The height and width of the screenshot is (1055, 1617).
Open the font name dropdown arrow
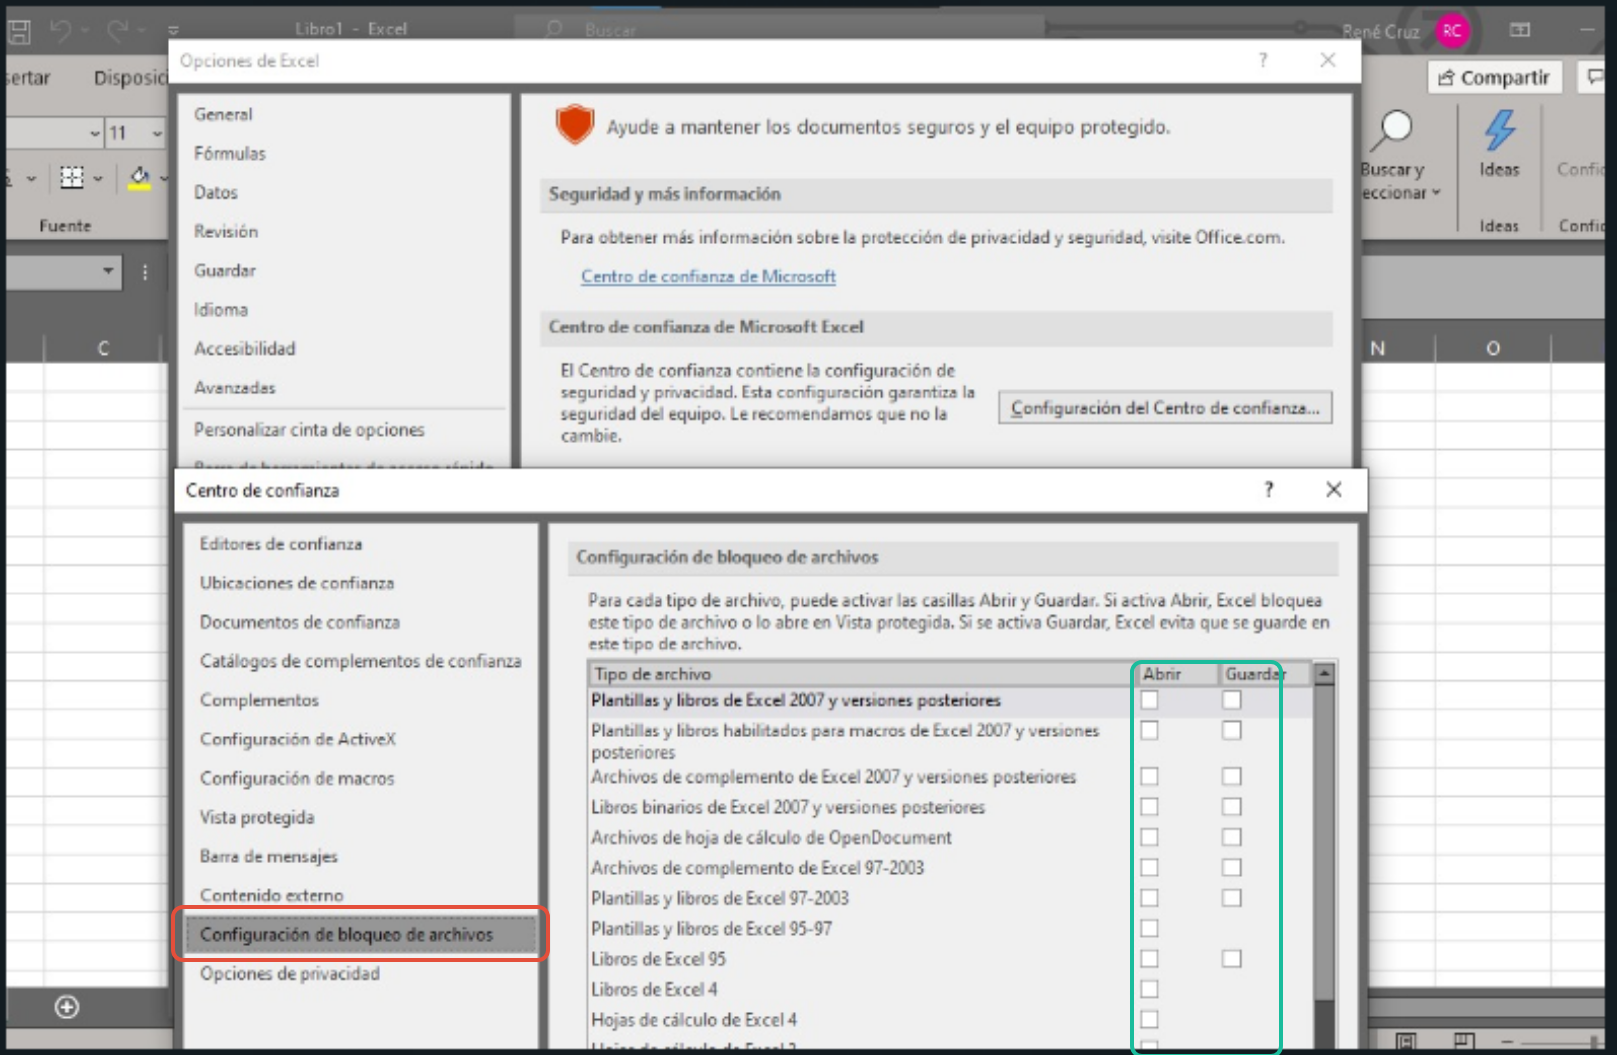95,133
